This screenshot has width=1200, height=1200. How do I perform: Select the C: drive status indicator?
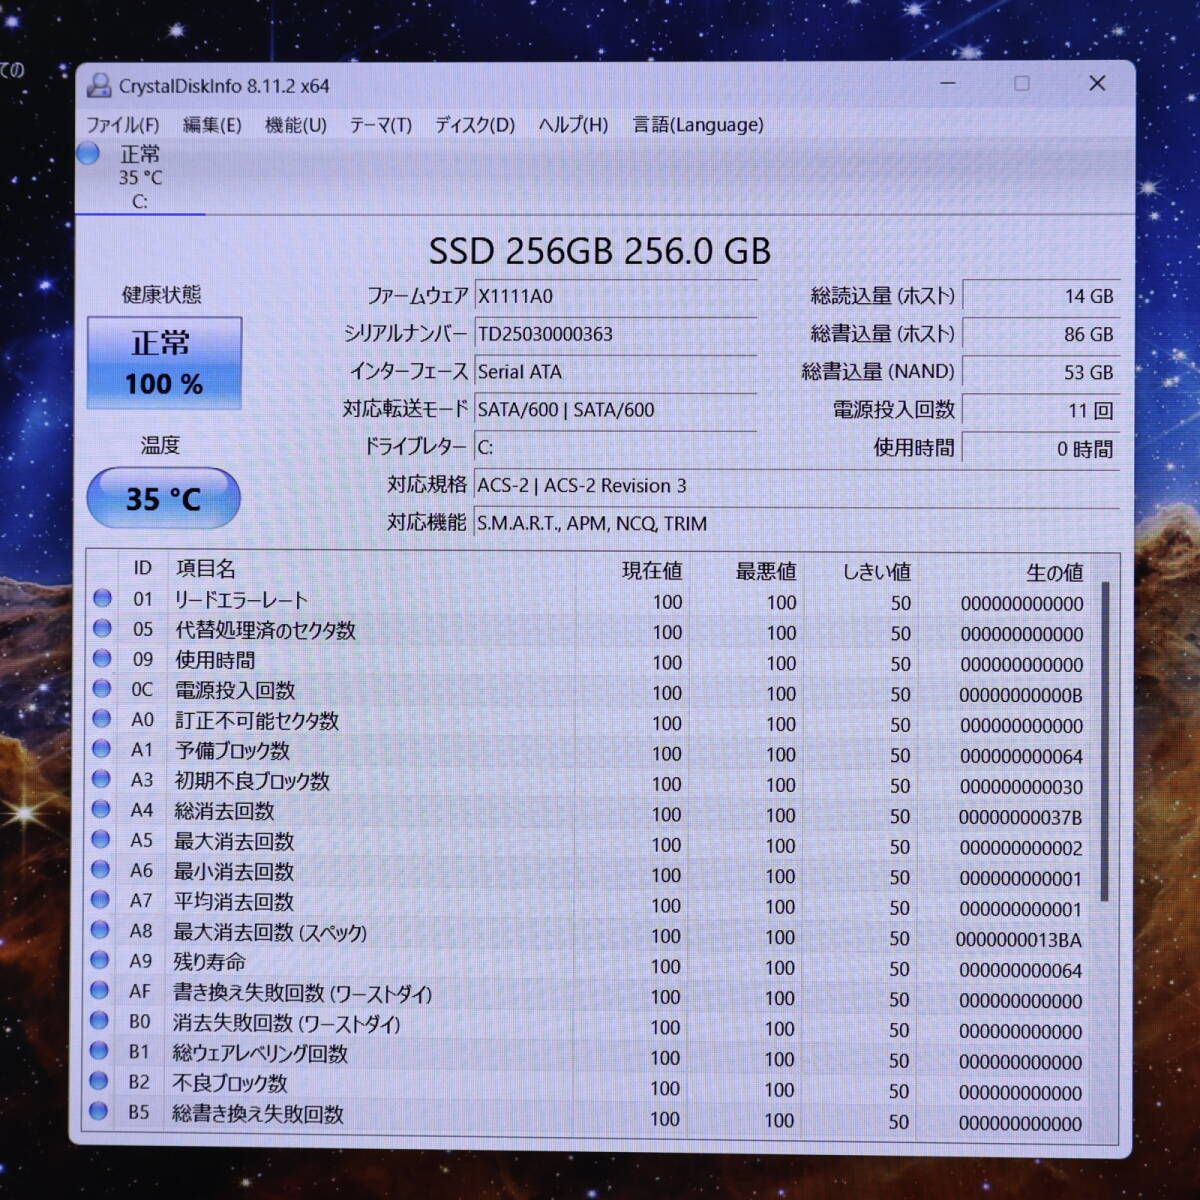click(139, 177)
